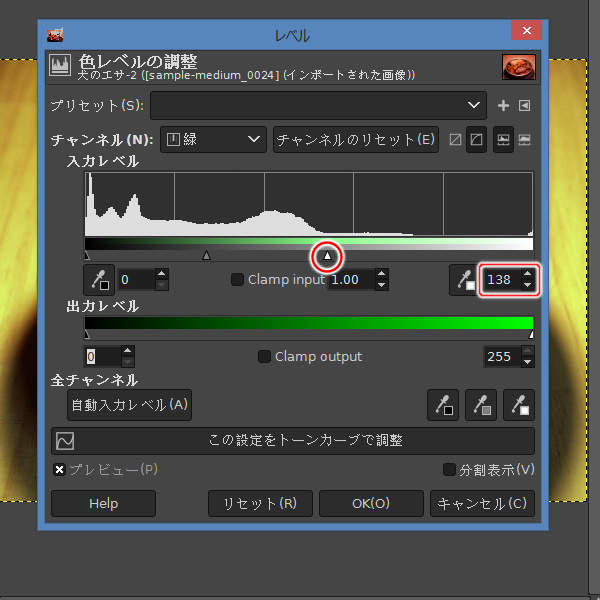Increase the gamma value with up arrow
This screenshot has height=600, width=600.
click(381, 274)
